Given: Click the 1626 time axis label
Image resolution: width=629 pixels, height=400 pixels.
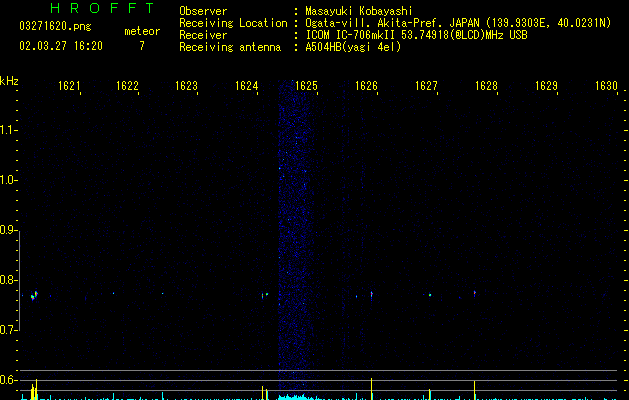Looking at the screenshot, I should [366, 86].
